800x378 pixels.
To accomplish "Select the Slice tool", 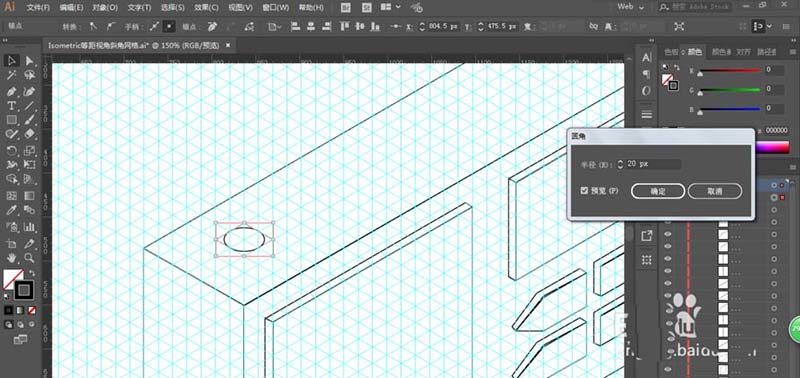I will [x=30, y=243].
